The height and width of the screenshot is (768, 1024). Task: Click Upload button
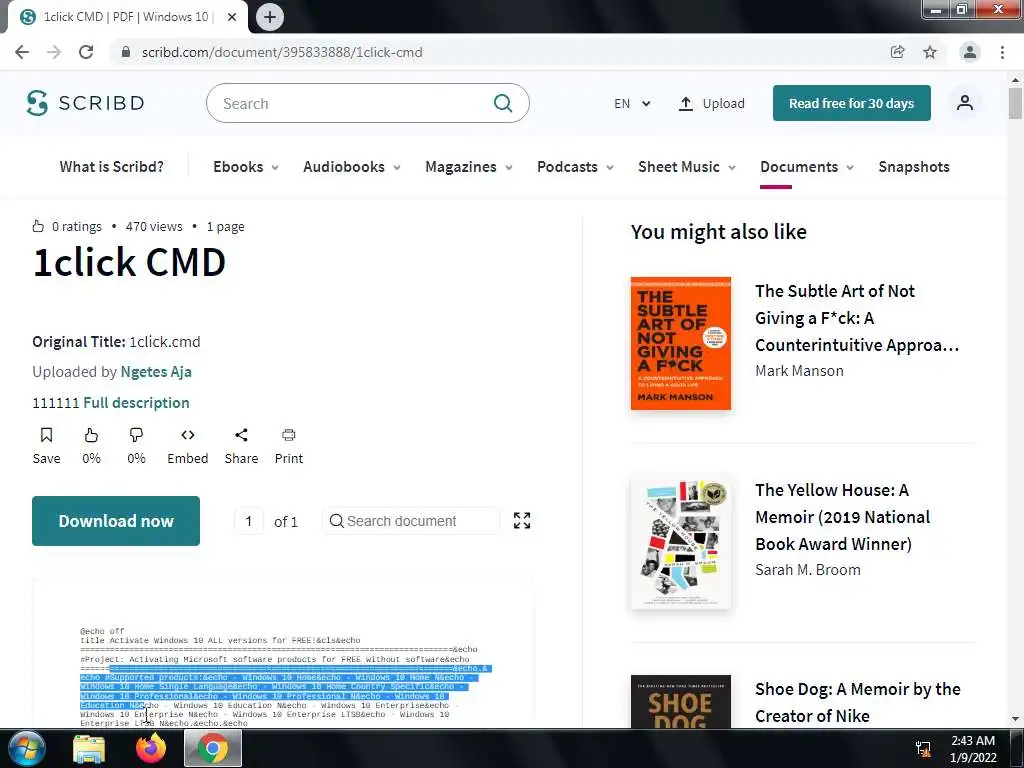tap(711, 103)
